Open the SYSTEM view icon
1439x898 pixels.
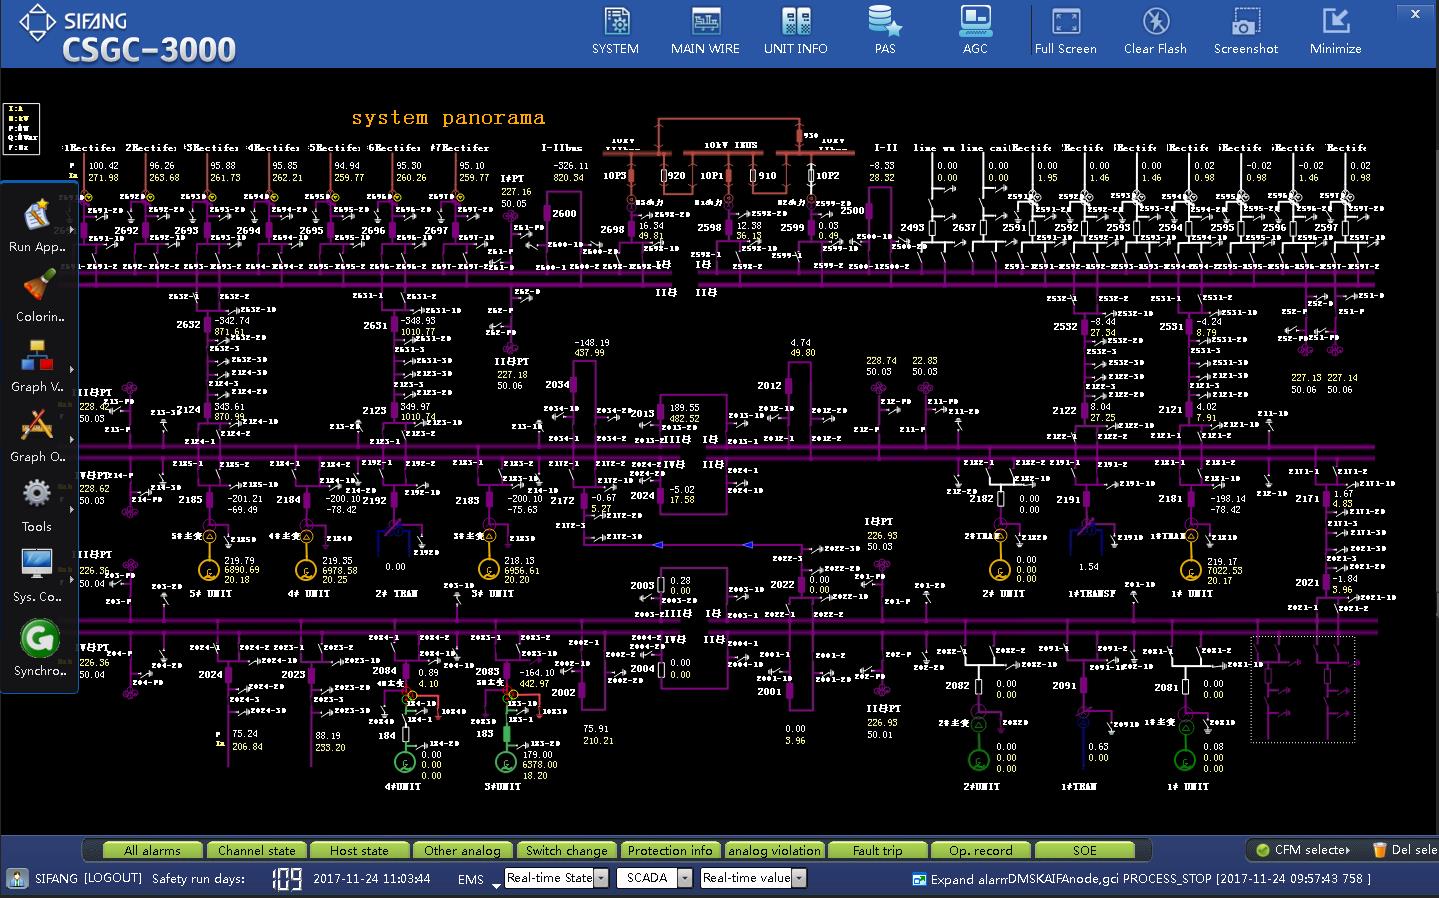615,22
